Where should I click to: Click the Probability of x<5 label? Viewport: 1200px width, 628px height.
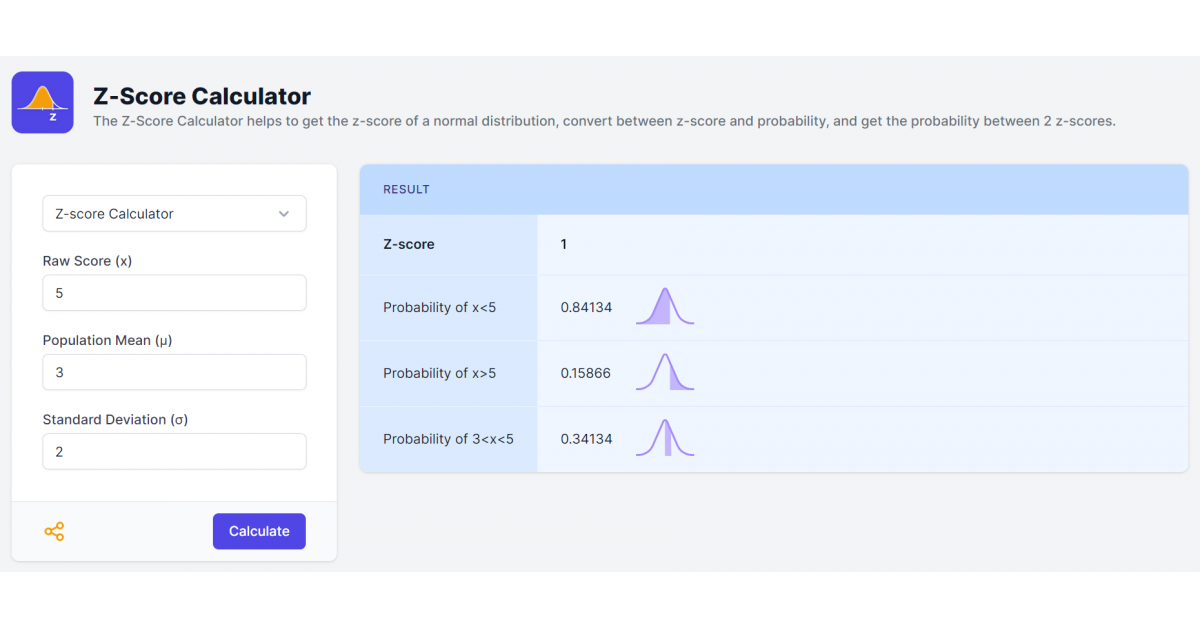(439, 307)
